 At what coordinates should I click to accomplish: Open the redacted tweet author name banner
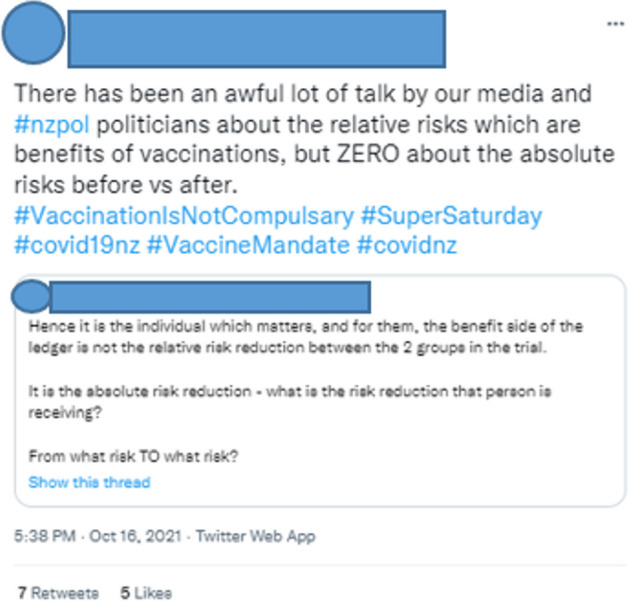257,39
